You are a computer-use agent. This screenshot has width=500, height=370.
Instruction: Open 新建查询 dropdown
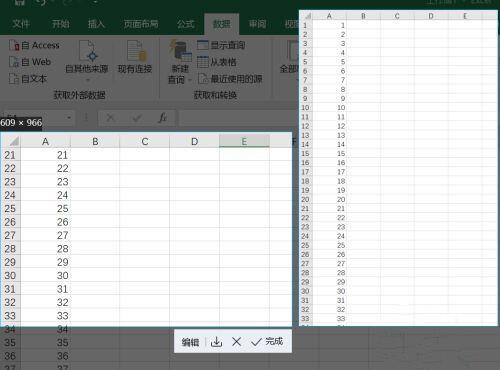(x=180, y=62)
